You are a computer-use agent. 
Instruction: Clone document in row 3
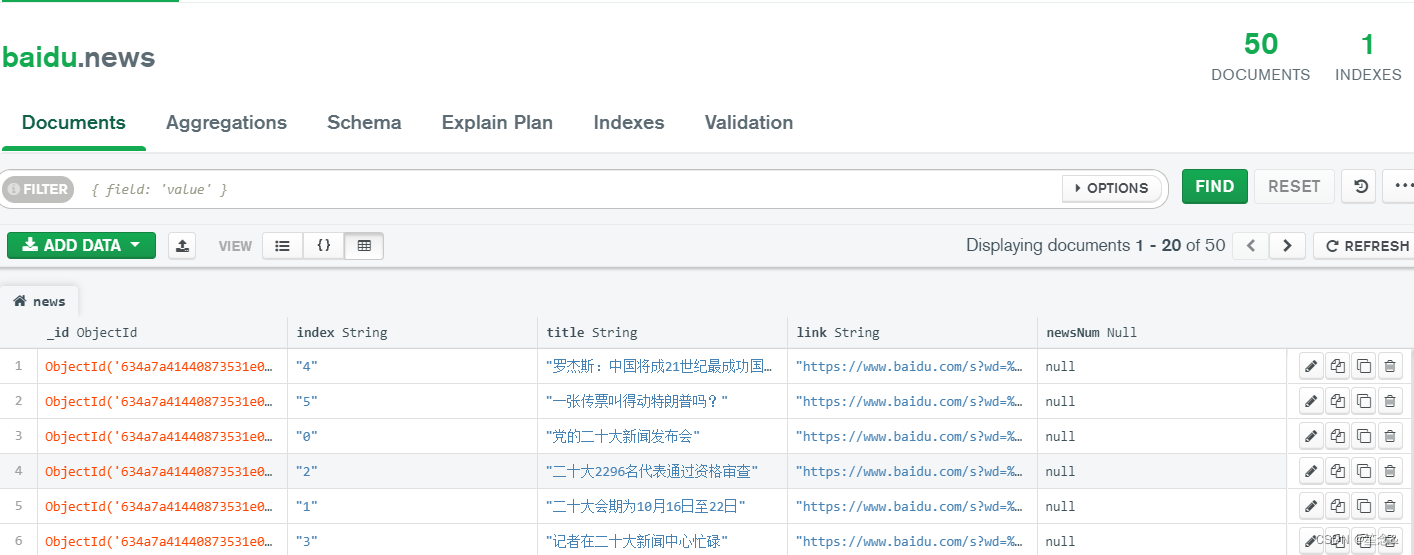click(x=1363, y=436)
